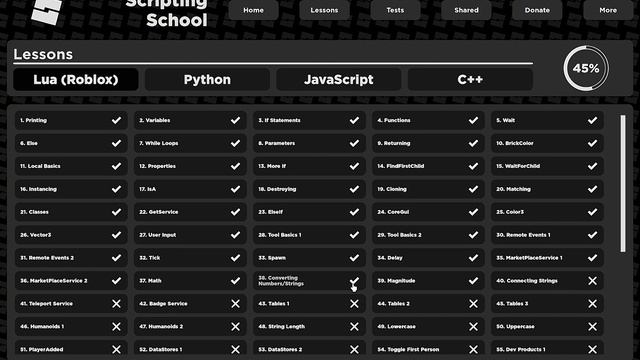The height and width of the screenshot is (360, 640).
Task: Open lesson 16. Instancing
Action: (x=71, y=189)
